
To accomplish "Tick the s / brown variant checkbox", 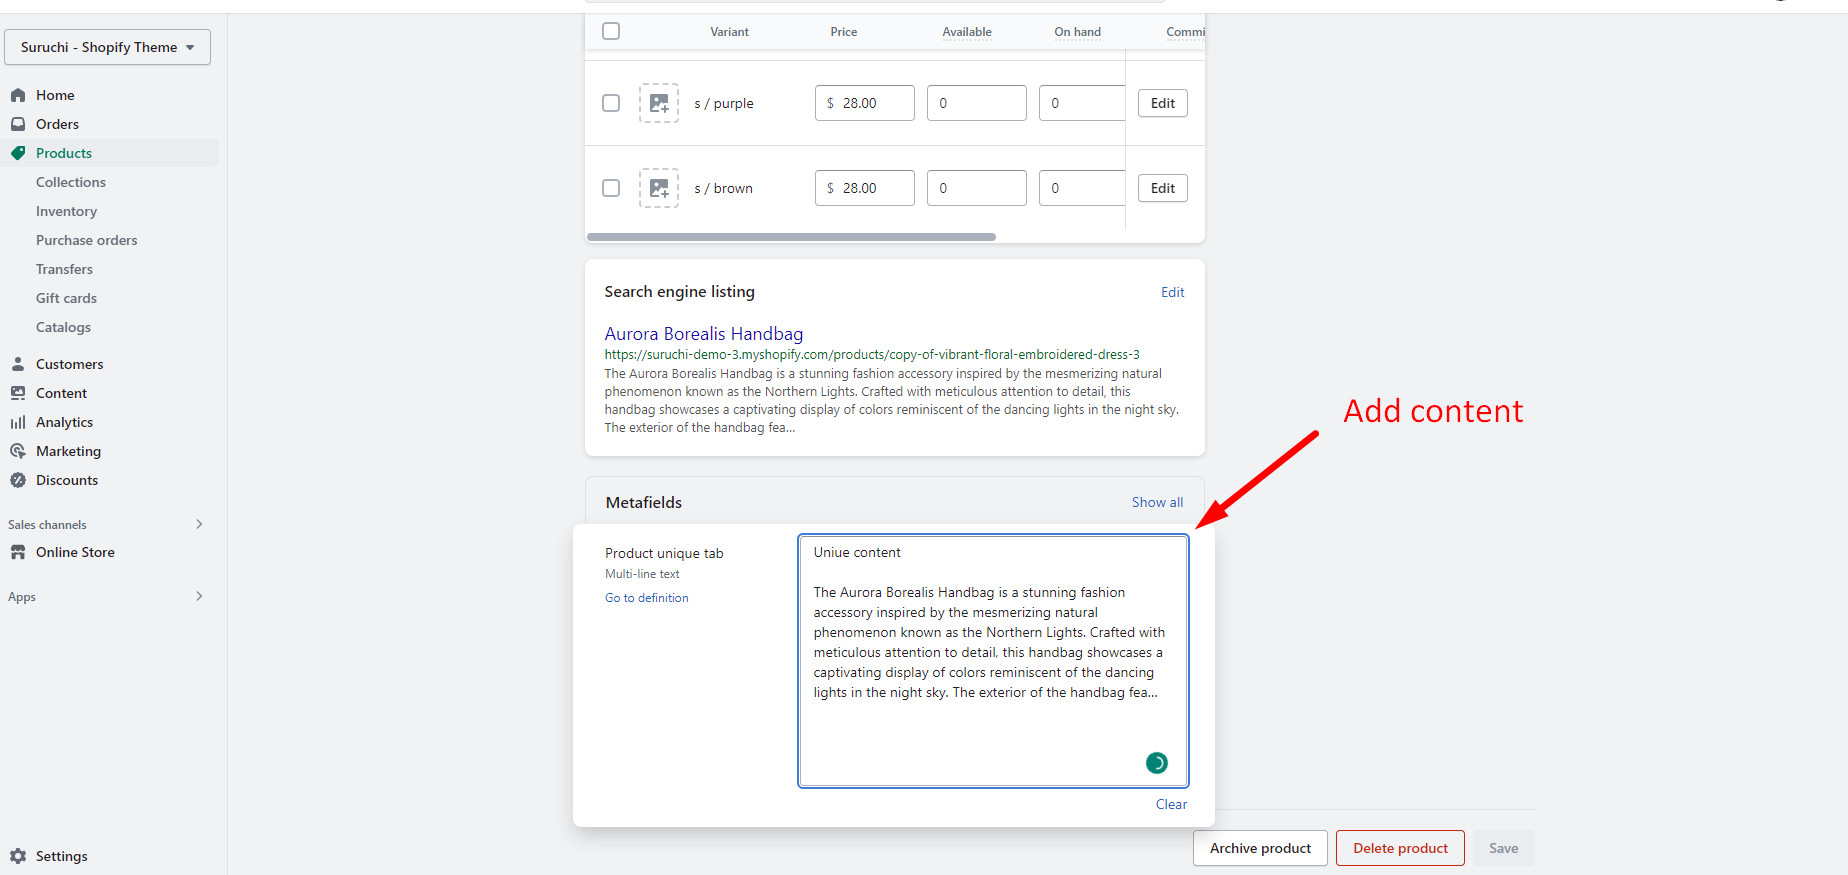I will [x=611, y=188].
